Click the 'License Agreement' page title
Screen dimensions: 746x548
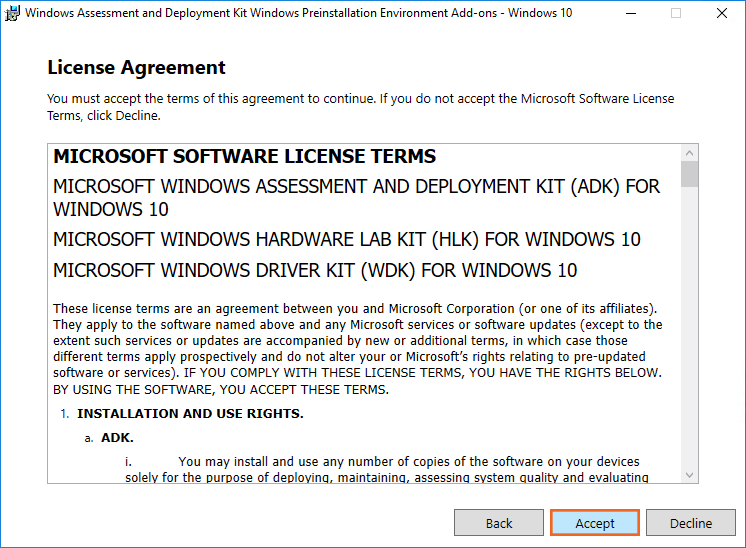pyautogui.click(x=137, y=68)
